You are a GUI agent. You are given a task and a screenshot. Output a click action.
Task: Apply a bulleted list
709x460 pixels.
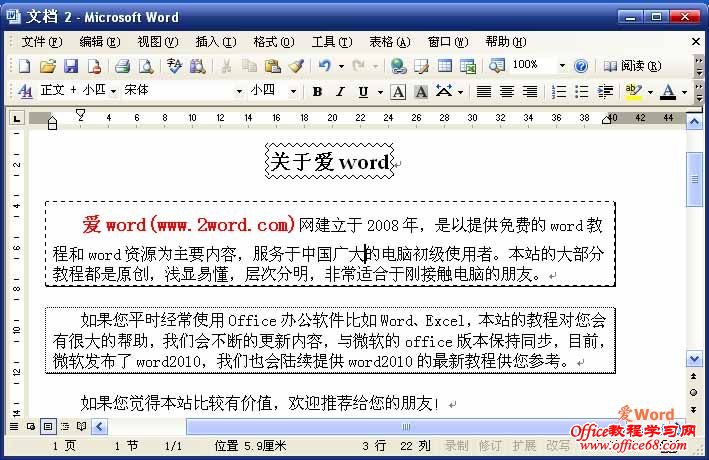point(581,92)
